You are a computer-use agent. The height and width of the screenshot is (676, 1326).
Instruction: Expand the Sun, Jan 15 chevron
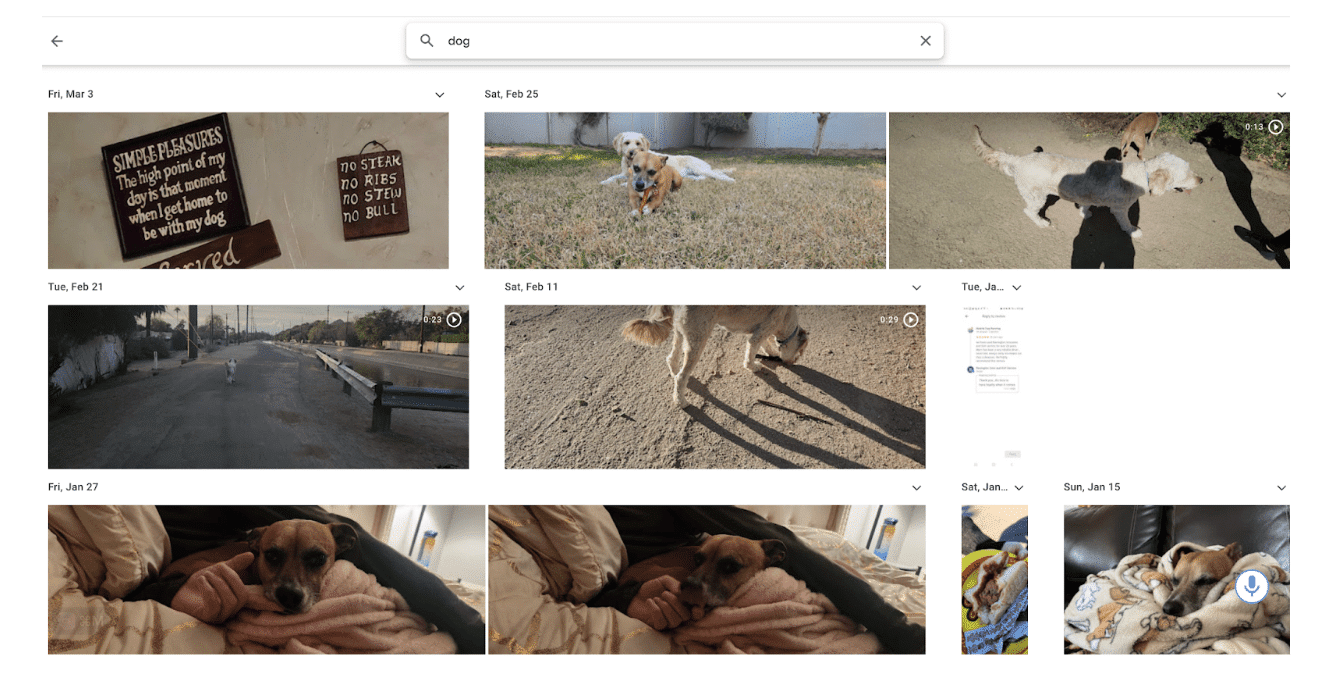(x=1281, y=488)
